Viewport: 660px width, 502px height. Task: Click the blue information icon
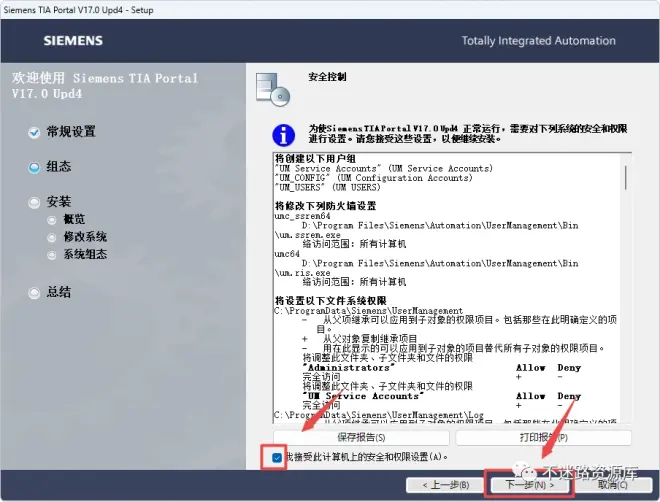[283, 135]
